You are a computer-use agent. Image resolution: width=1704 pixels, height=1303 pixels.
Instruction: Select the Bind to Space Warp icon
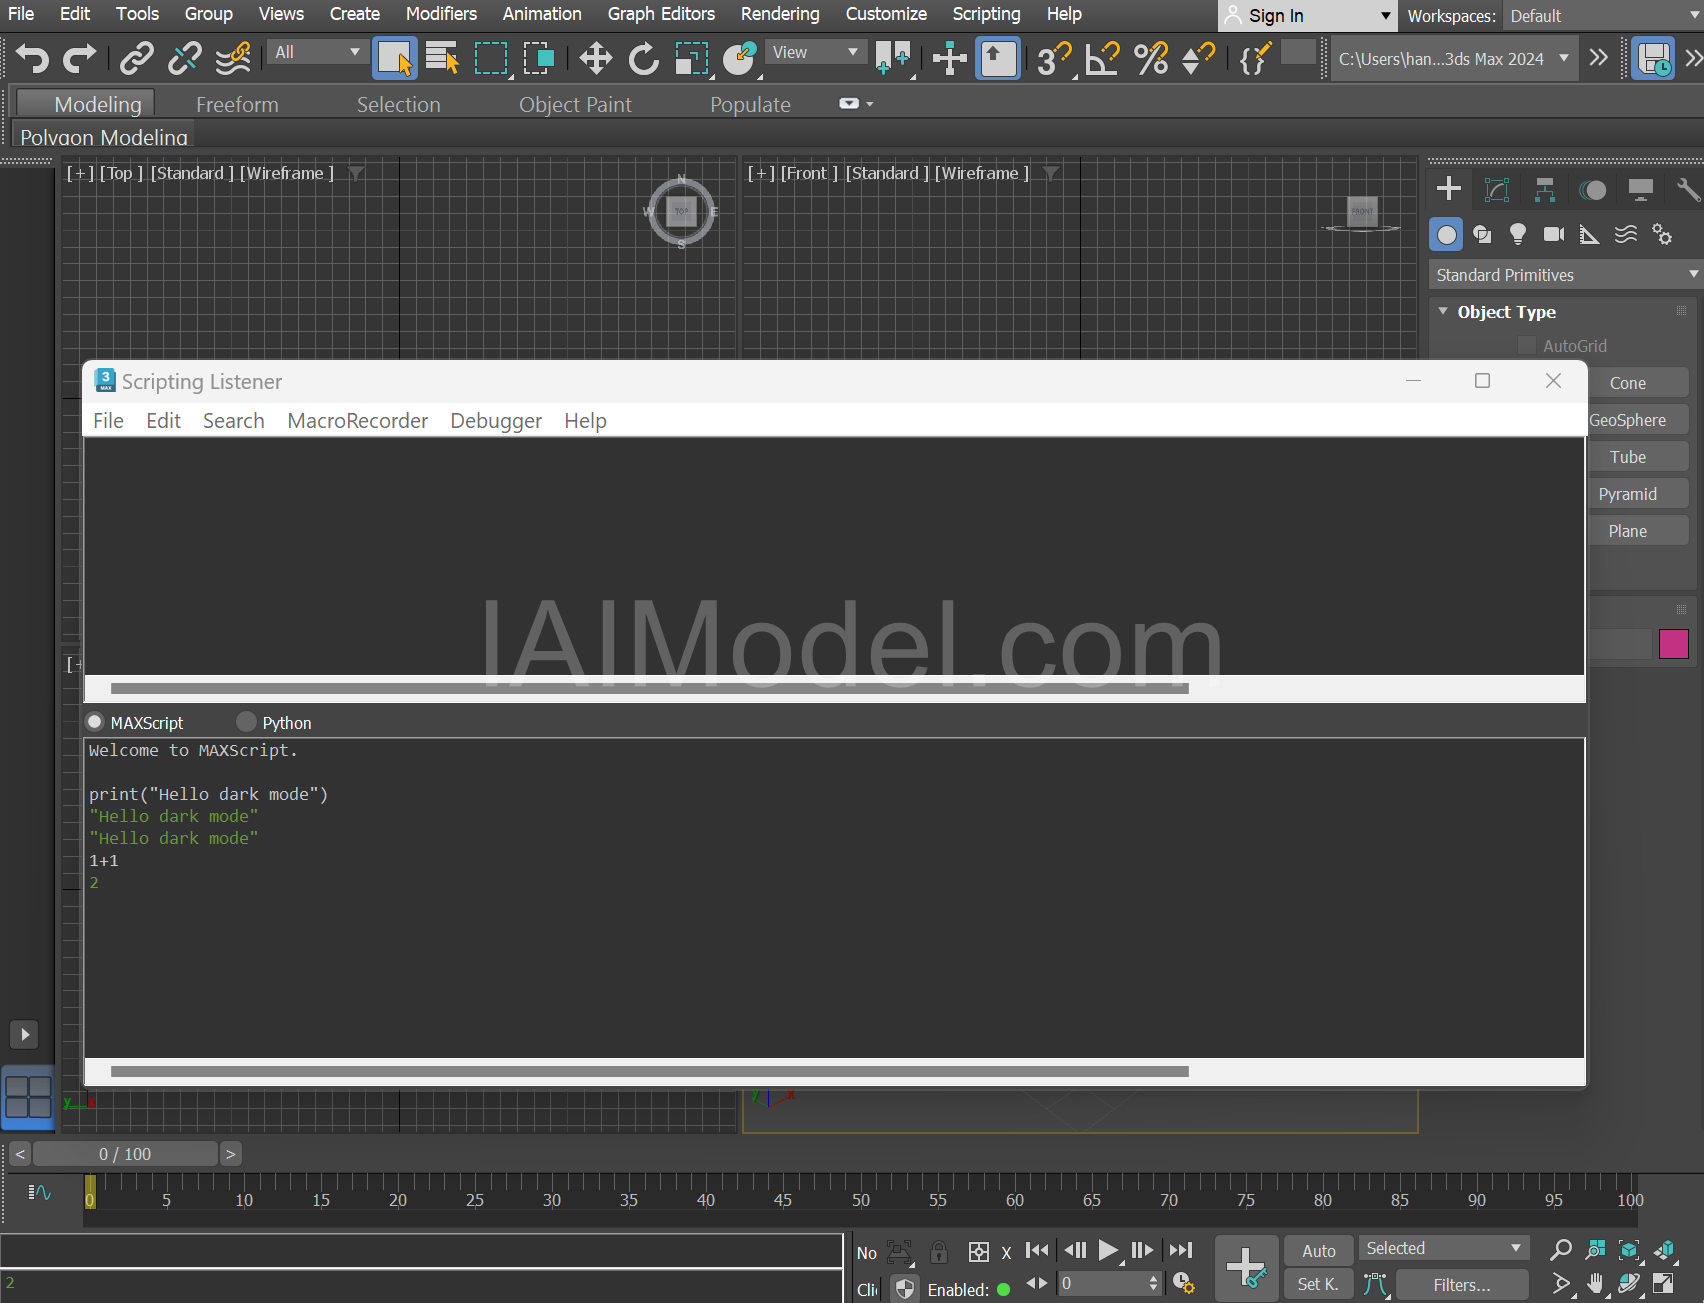pyautogui.click(x=233, y=59)
